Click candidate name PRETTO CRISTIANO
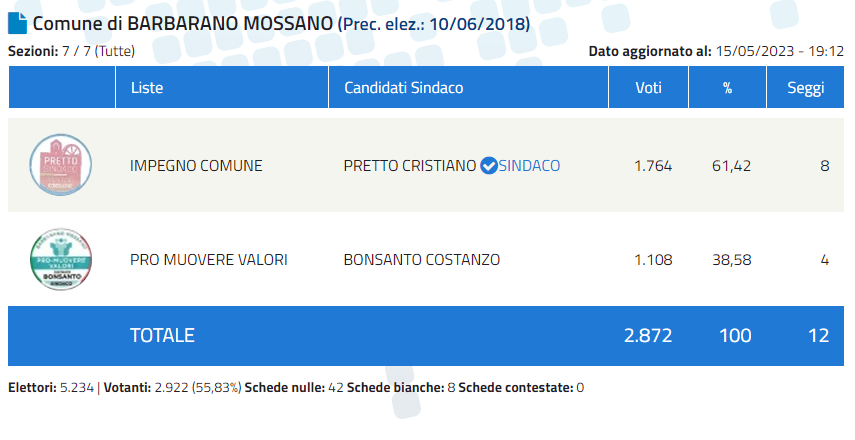The width and height of the screenshot is (855, 440). point(410,166)
